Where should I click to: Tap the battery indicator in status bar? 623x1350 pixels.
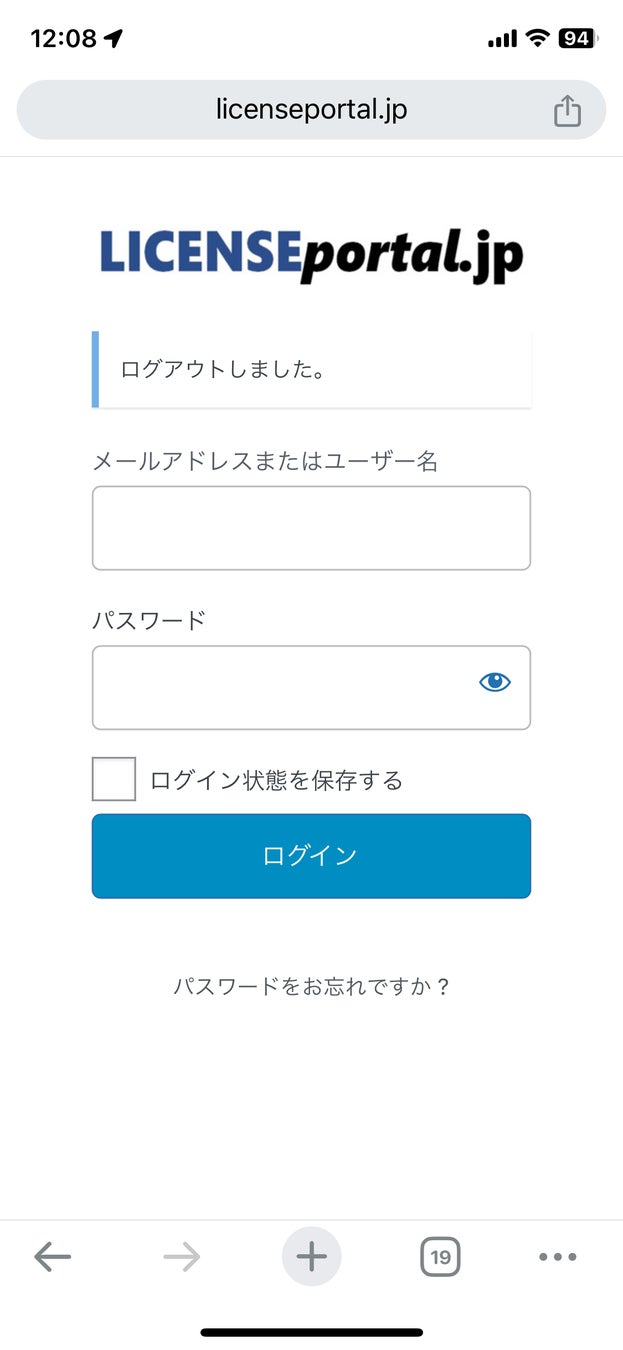pyautogui.click(x=578, y=39)
